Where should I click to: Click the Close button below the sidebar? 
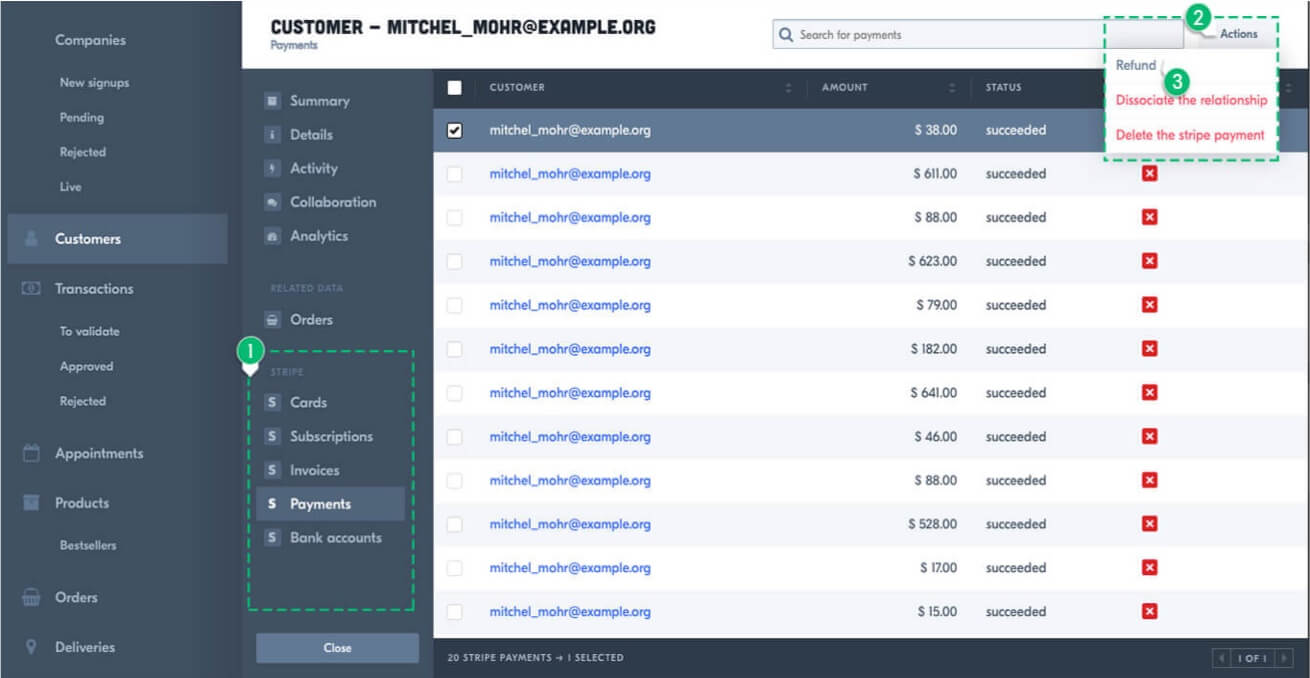point(337,648)
